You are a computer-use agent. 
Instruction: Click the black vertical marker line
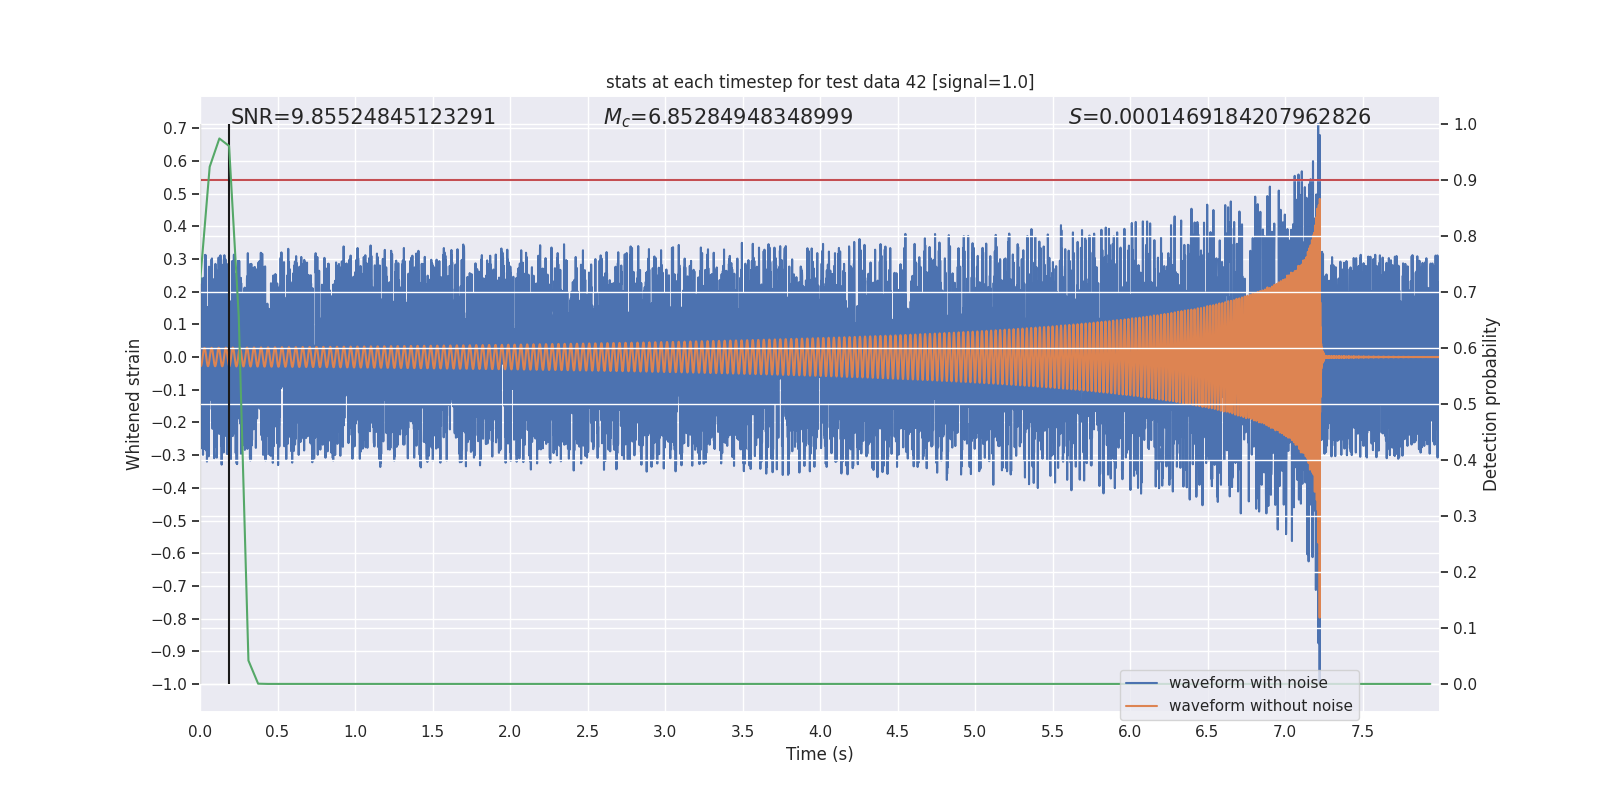[x=229, y=404]
